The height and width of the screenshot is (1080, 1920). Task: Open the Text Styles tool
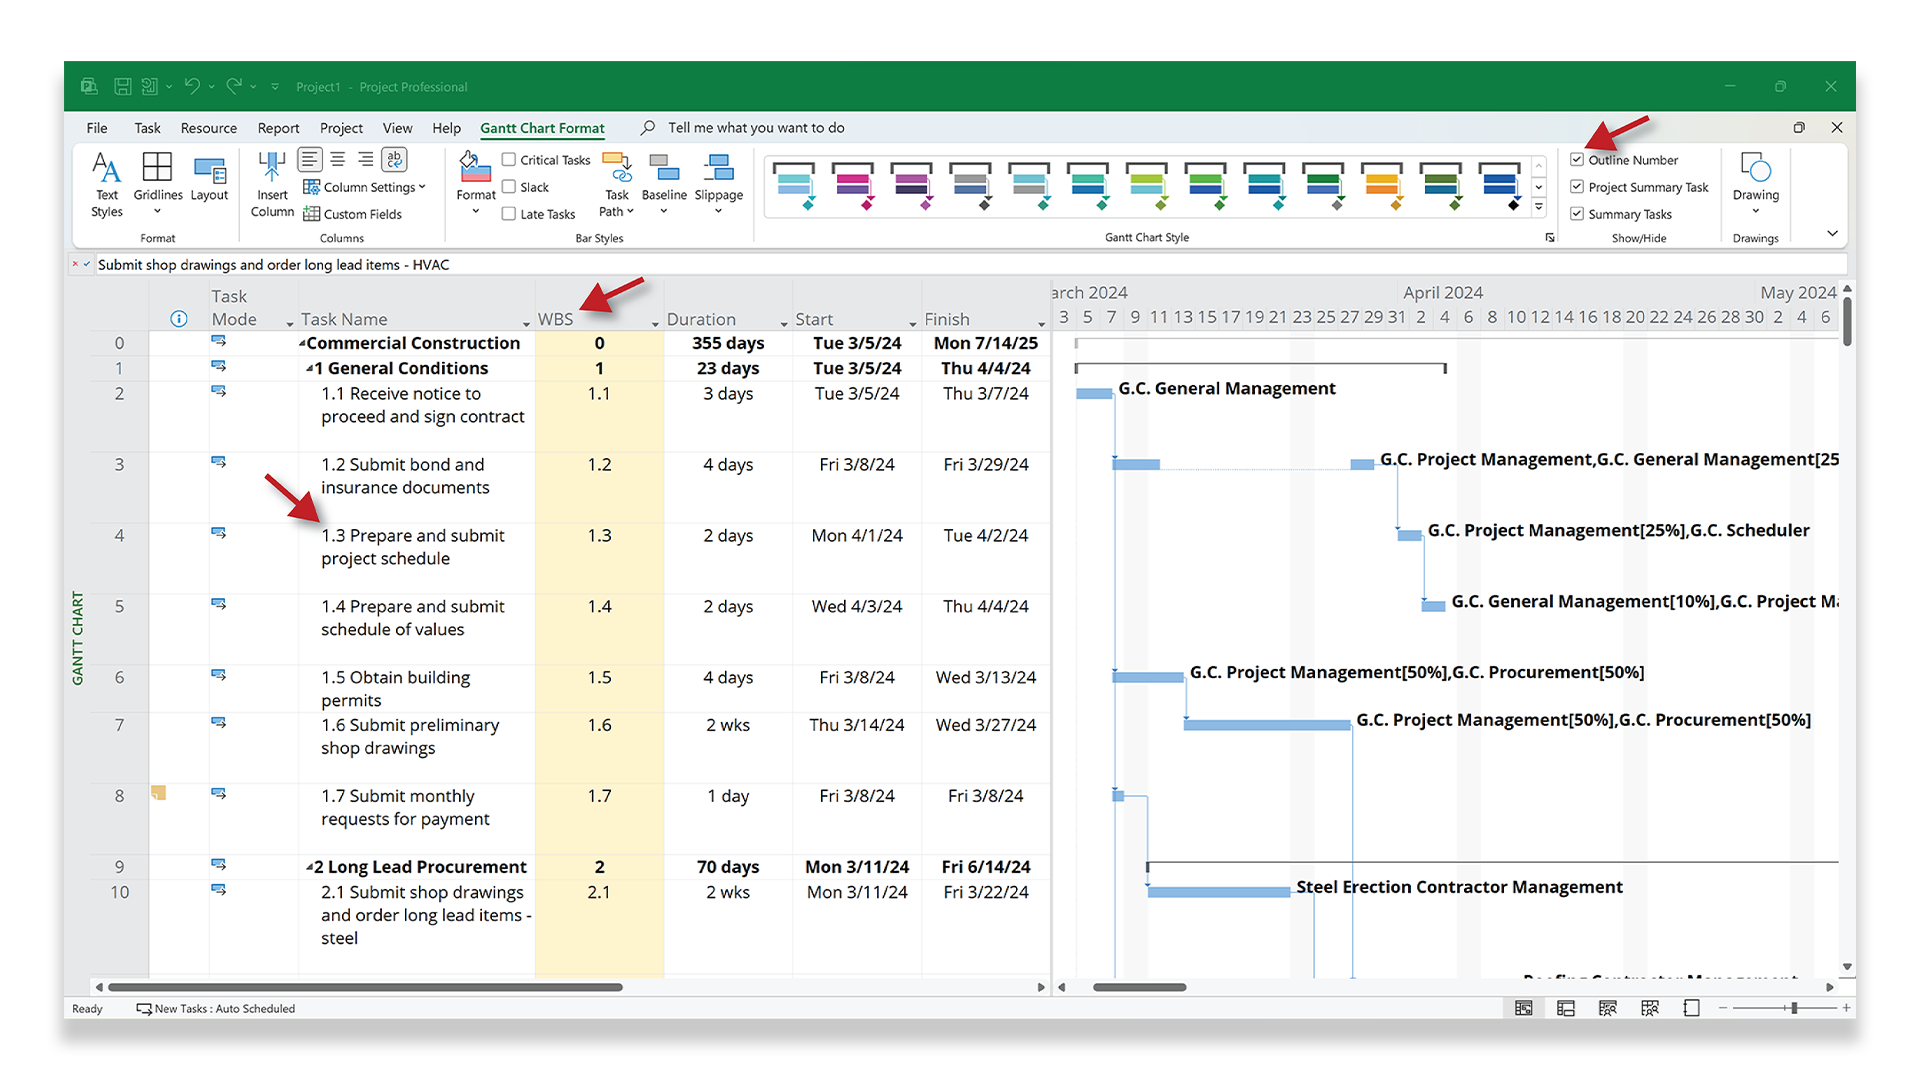106,183
